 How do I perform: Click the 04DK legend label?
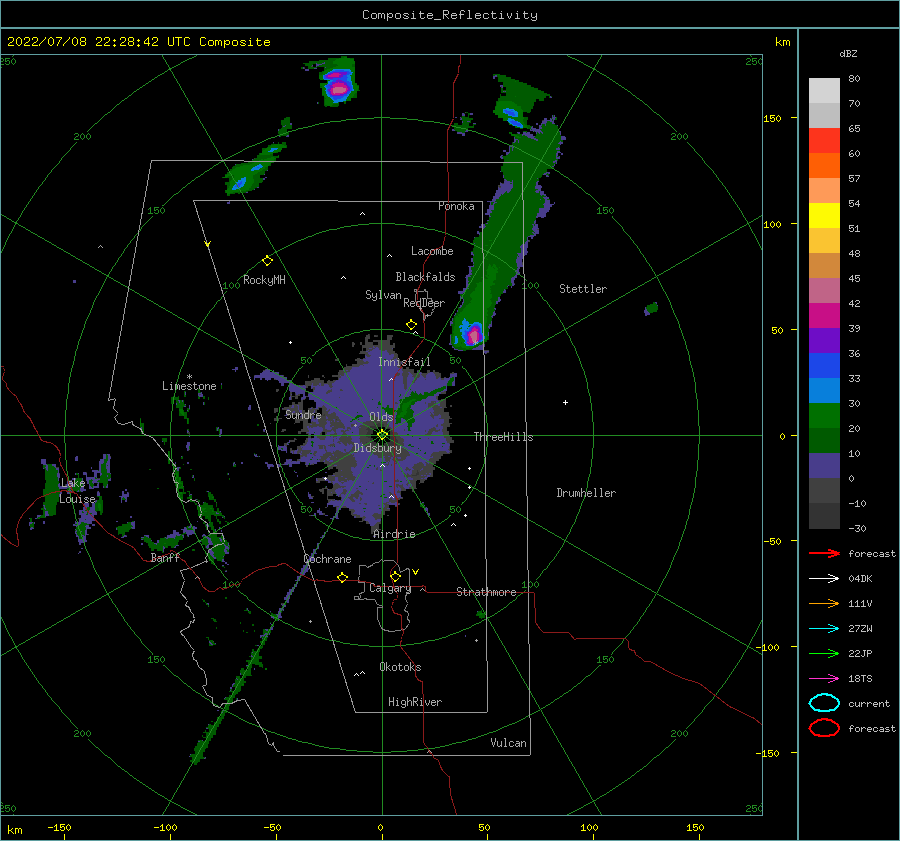coord(860,578)
